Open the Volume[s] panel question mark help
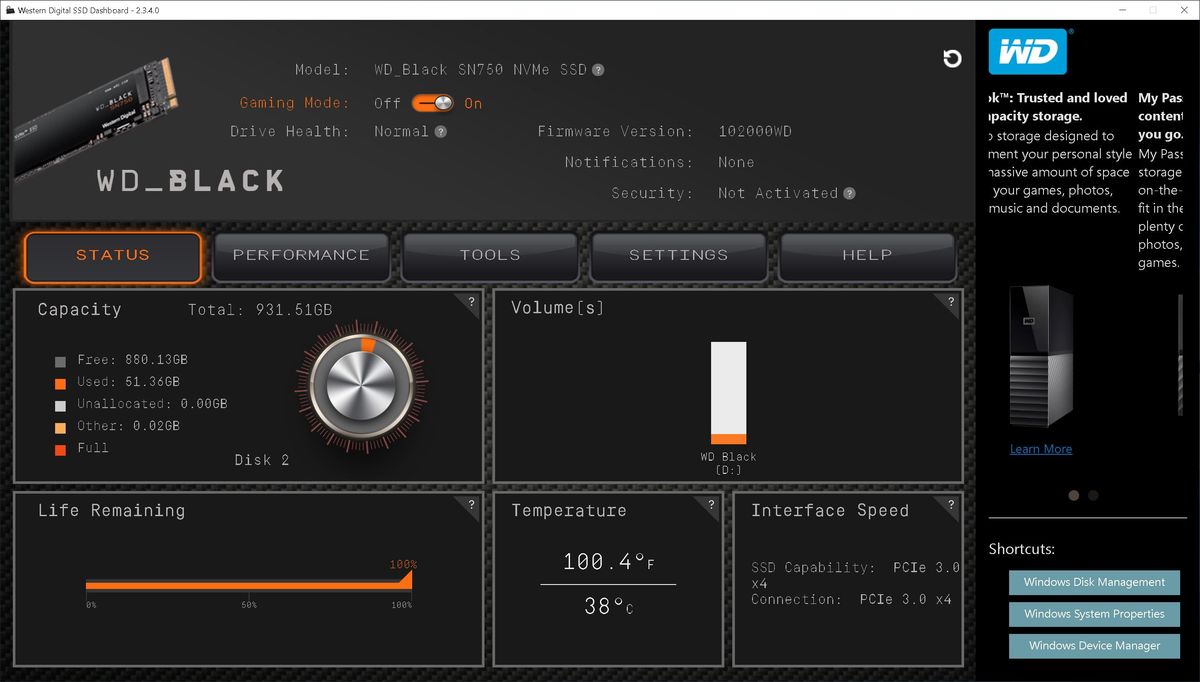The image size is (1200, 682). point(951,301)
